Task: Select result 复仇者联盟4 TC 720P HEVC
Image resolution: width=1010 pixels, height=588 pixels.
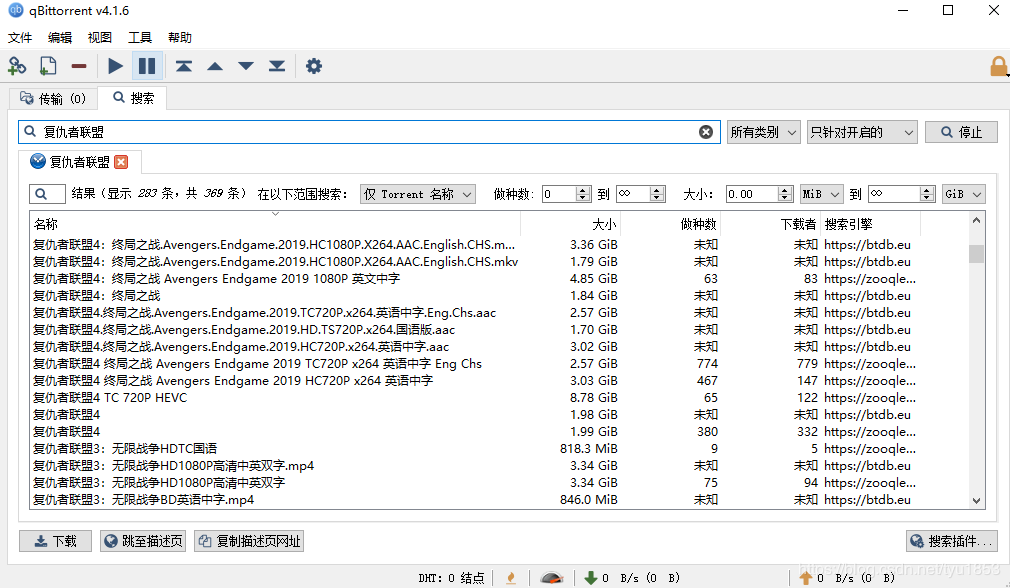Action: [110, 398]
